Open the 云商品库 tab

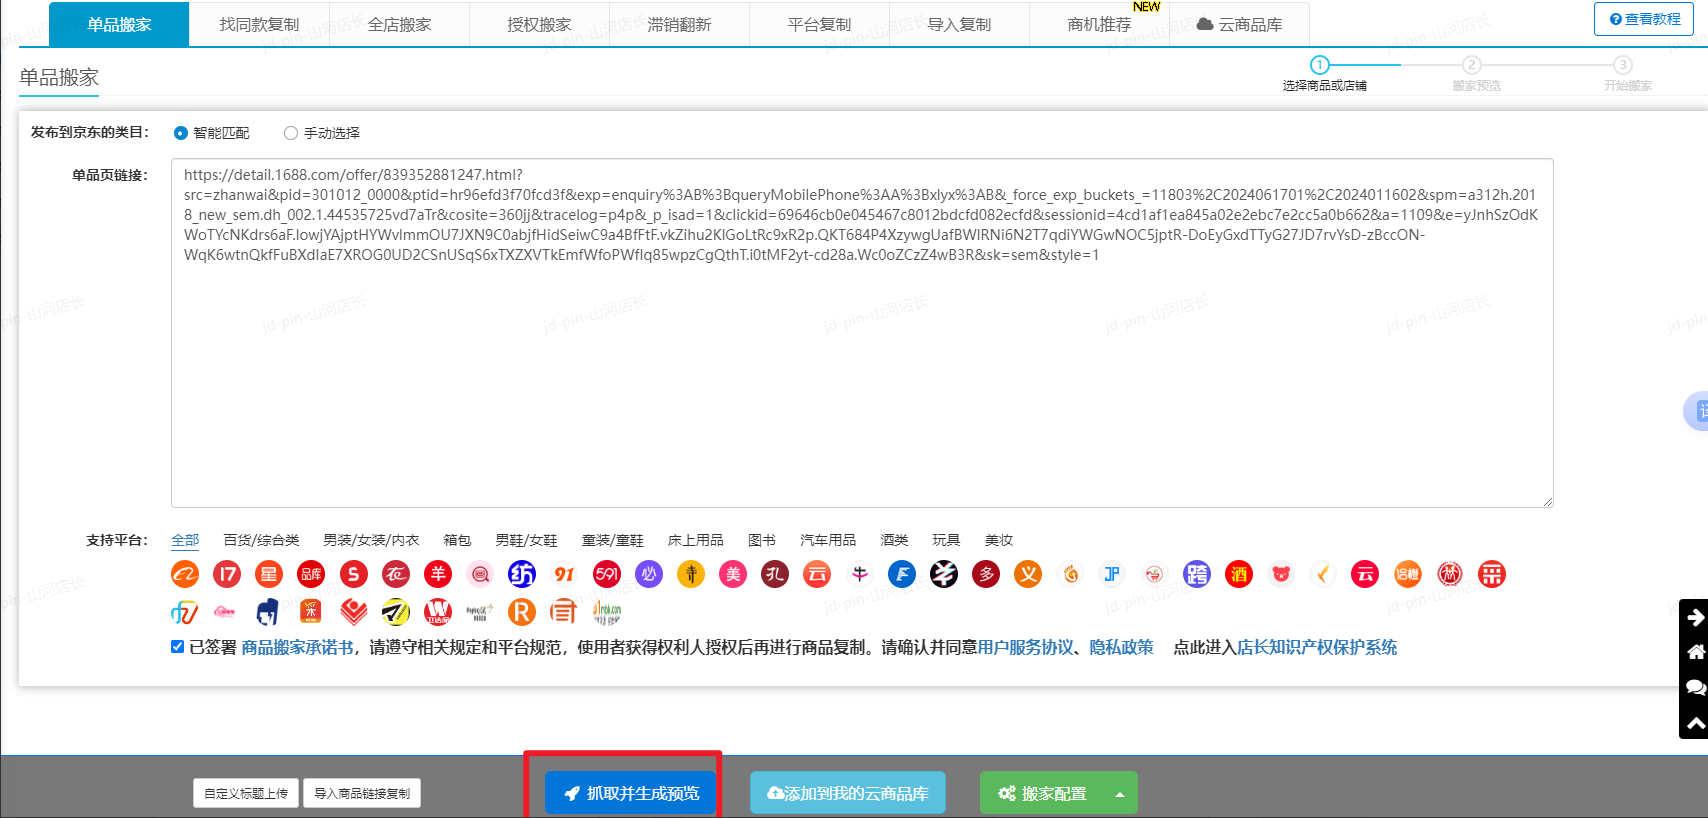click(x=1239, y=24)
